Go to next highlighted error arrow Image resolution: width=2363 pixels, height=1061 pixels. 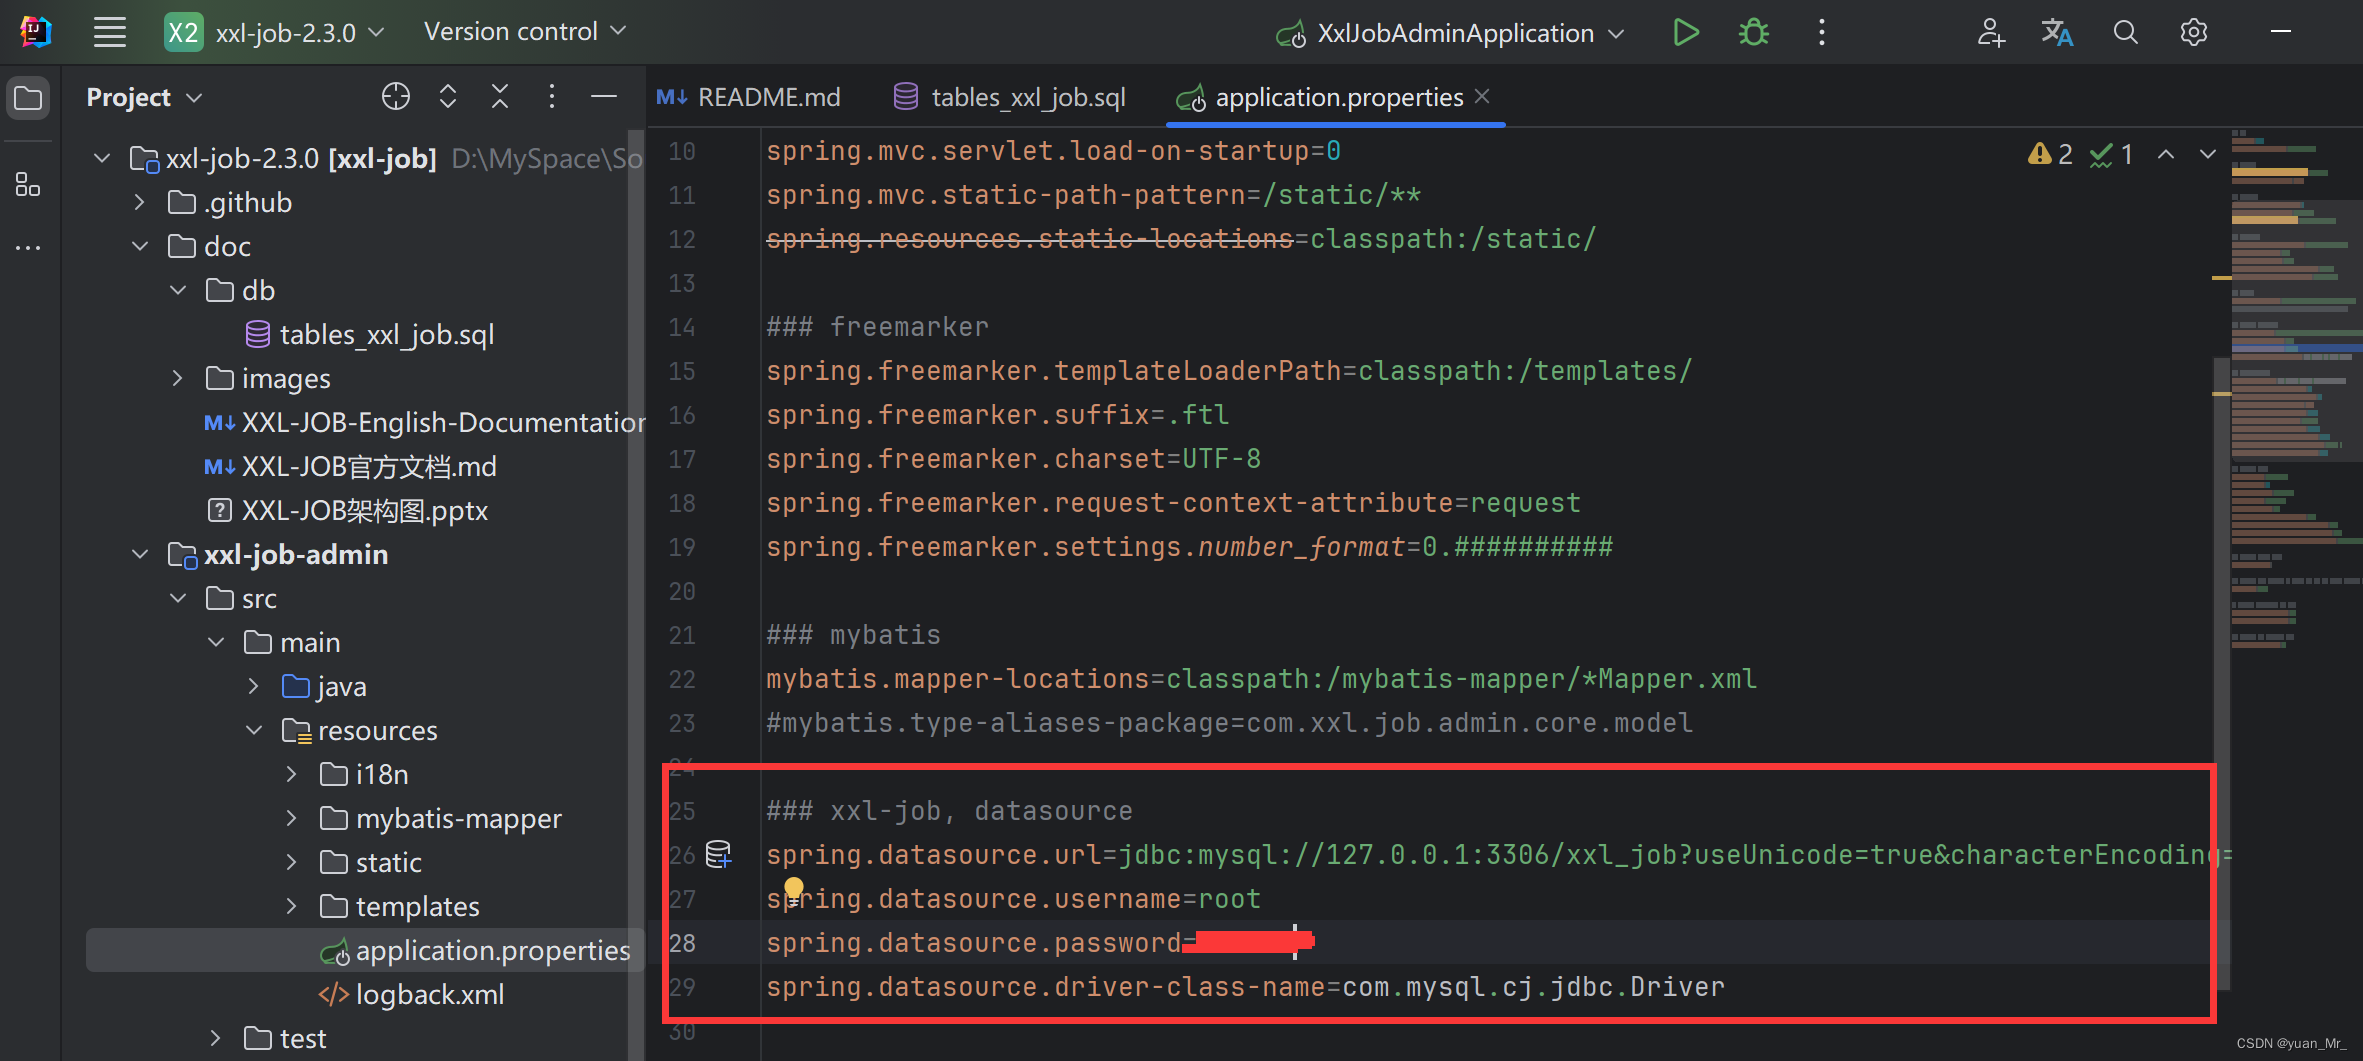point(2208,154)
